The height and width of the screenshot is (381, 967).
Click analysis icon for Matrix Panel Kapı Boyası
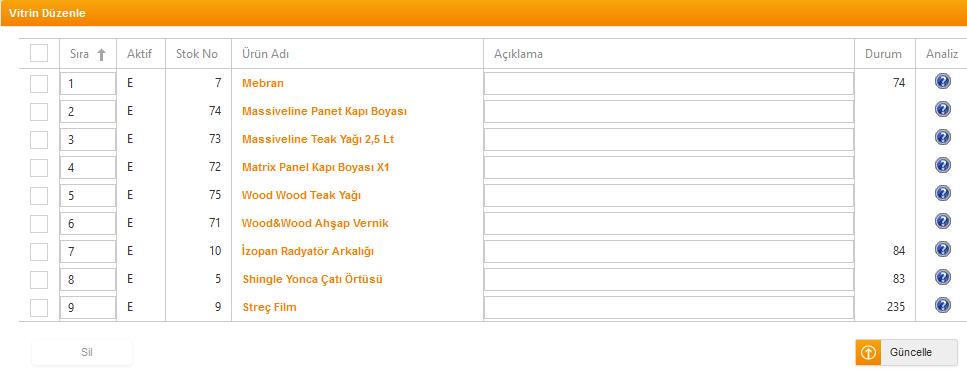pyautogui.click(x=942, y=165)
